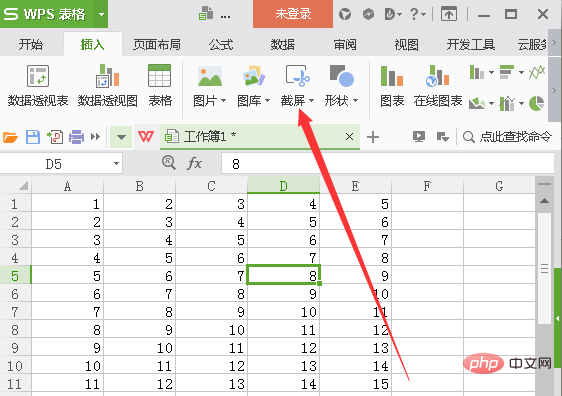Go to the 视图 tab
The image size is (562, 396).
coord(406,45)
